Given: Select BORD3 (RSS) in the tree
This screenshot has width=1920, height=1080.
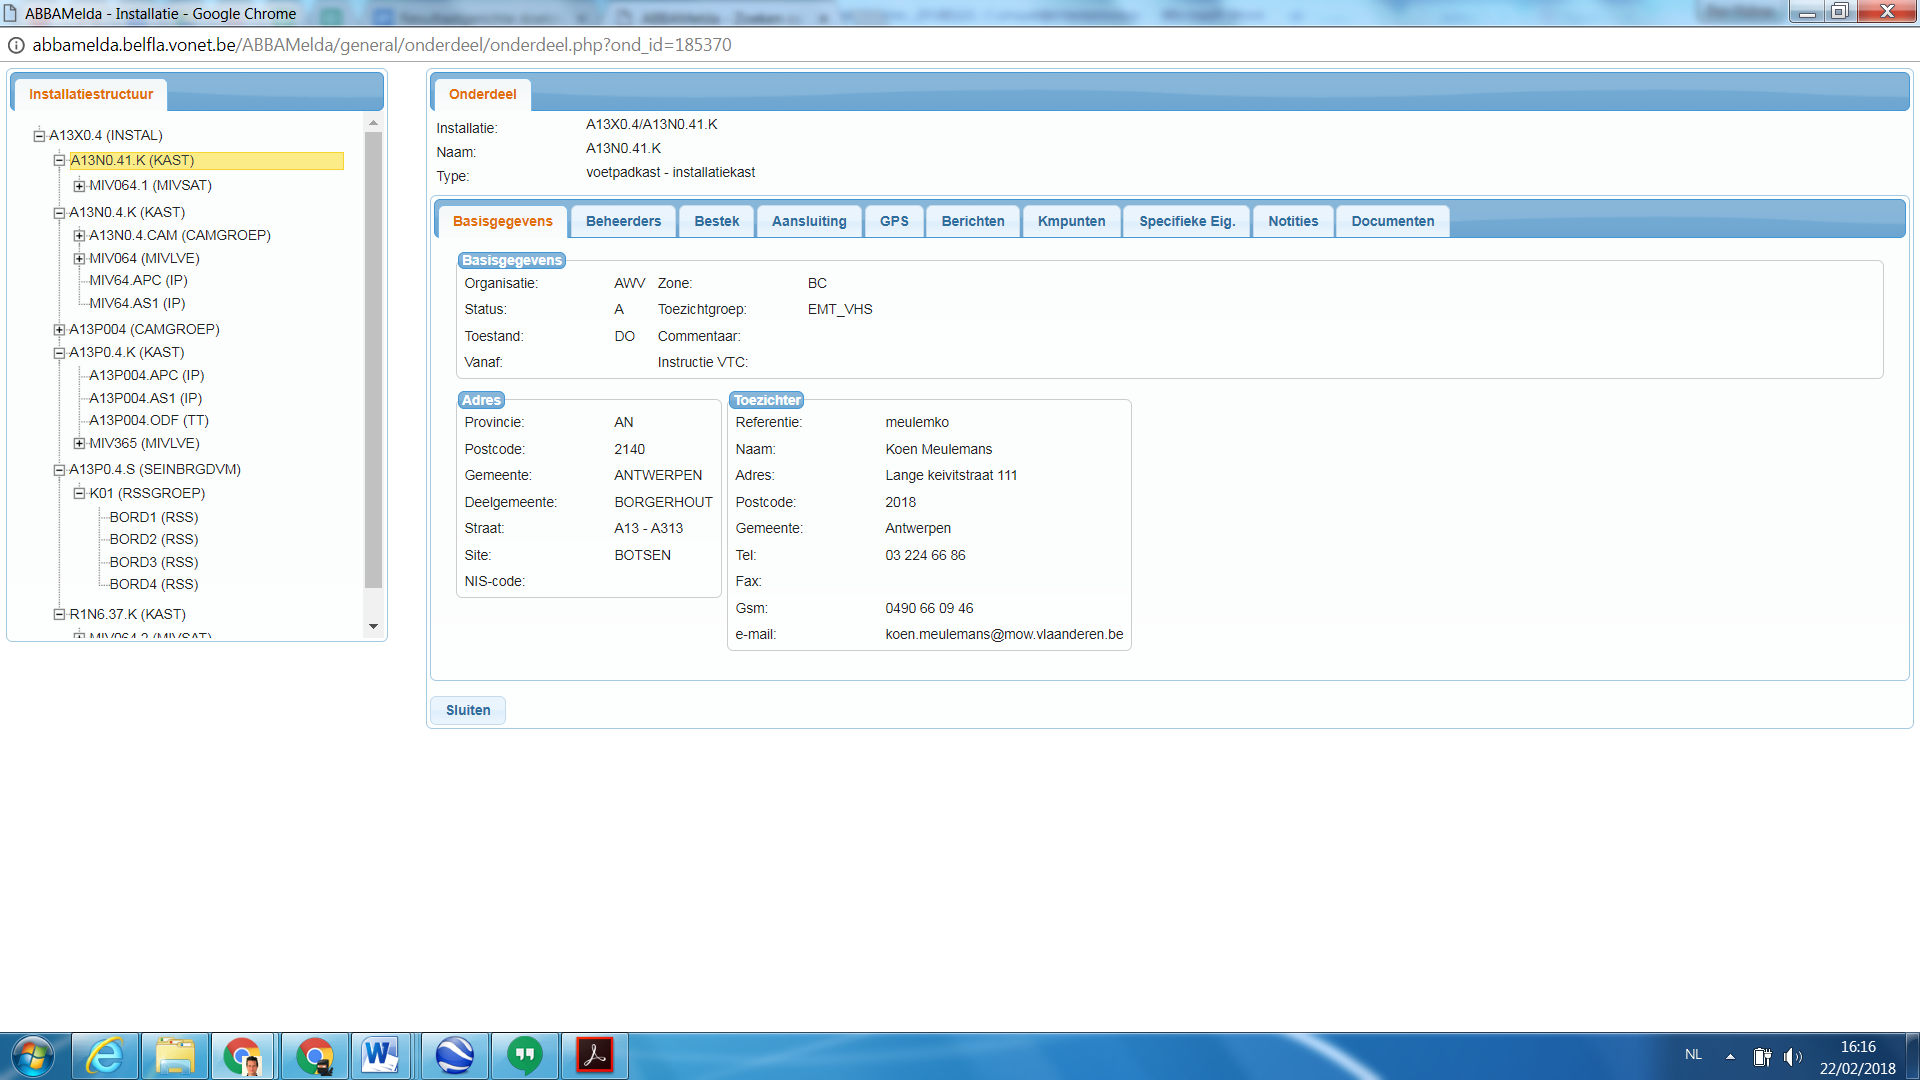Looking at the screenshot, I should (154, 562).
